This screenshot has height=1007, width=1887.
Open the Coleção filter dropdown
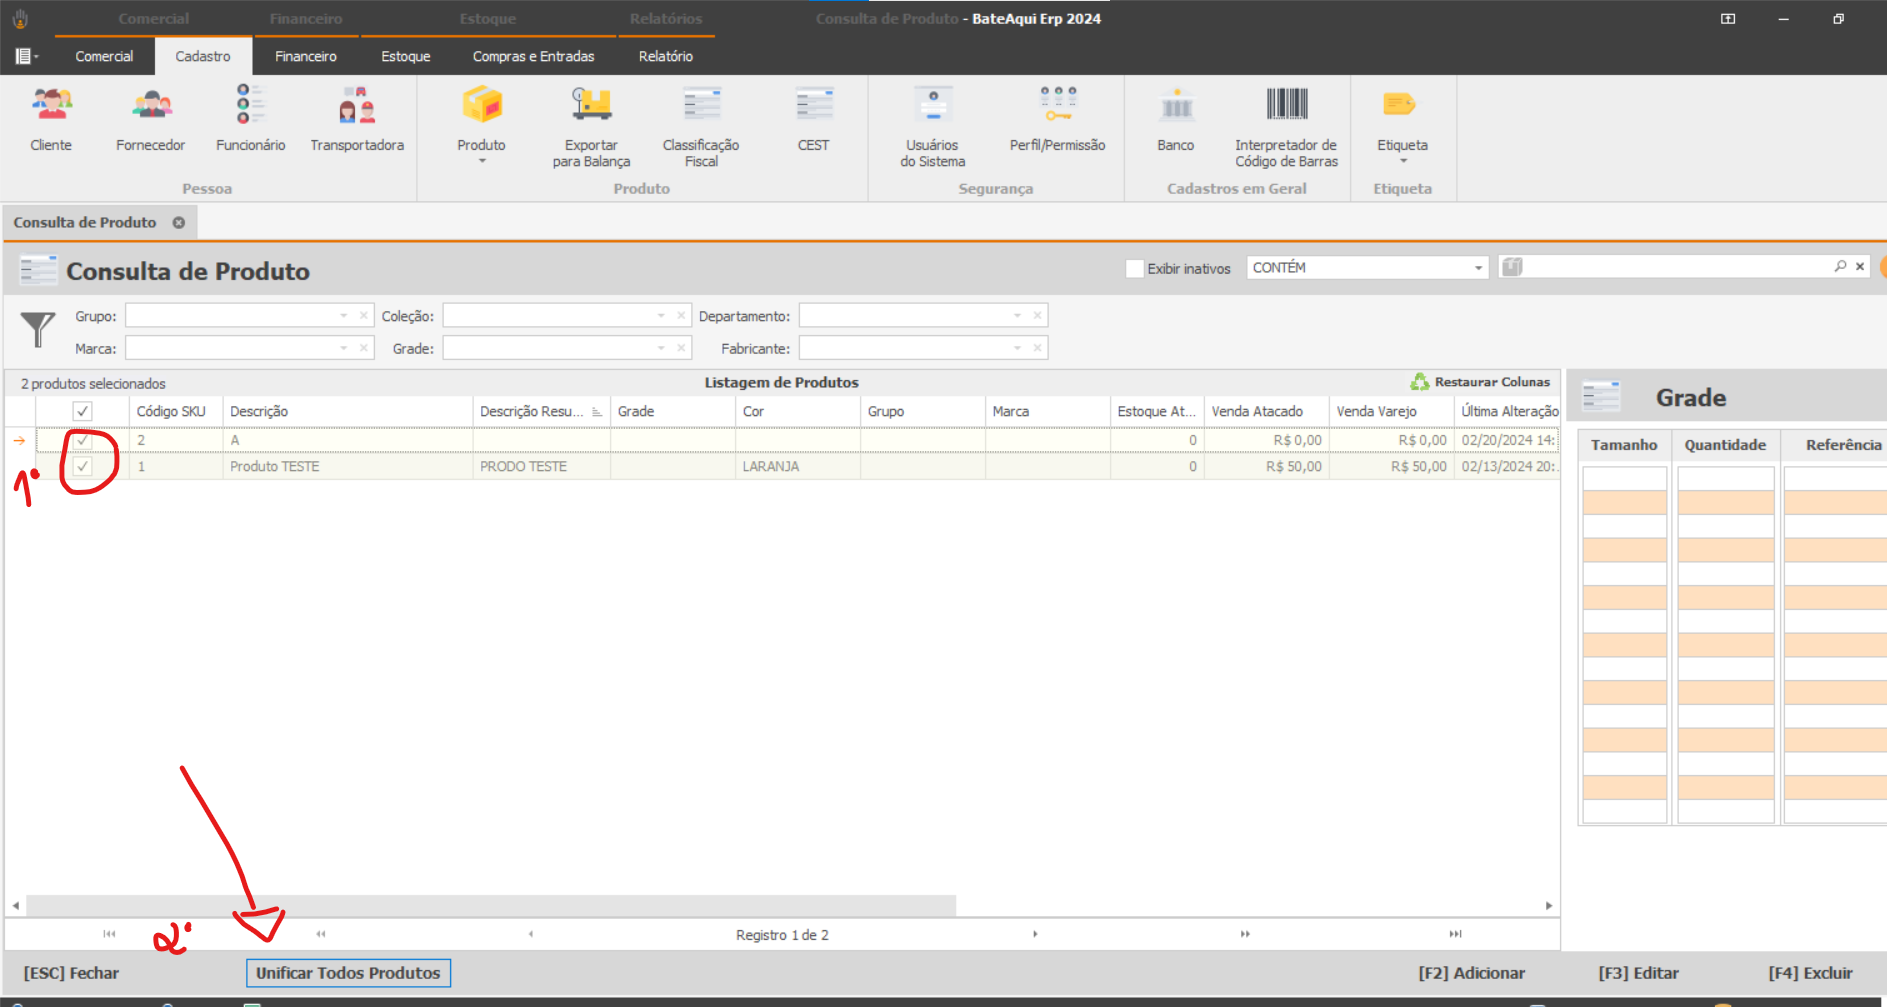coord(661,316)
